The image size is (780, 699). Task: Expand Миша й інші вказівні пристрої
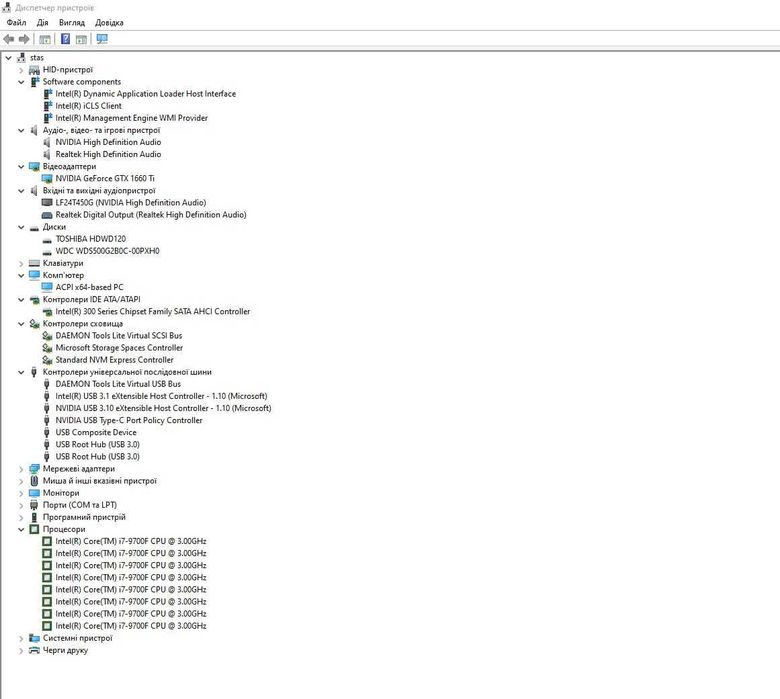[21, 481]
